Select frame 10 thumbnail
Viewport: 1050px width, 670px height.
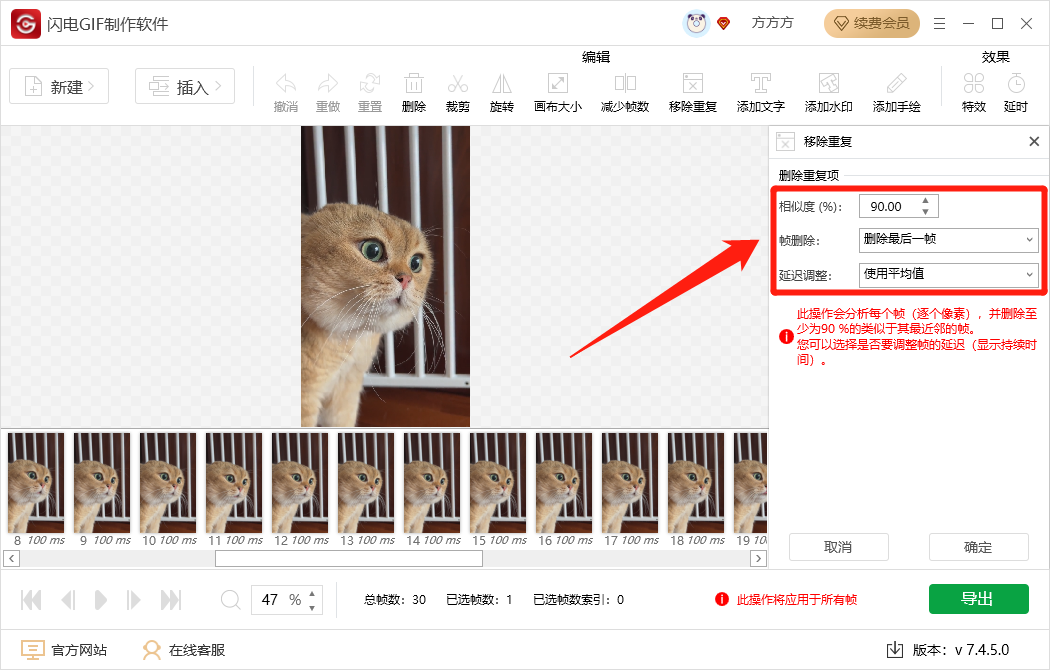[168, 483]
